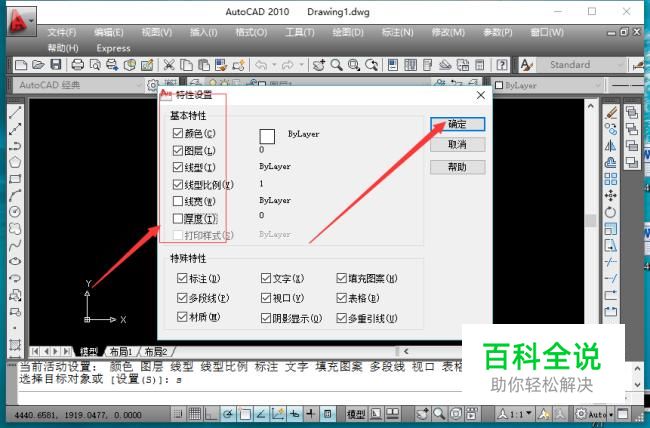Viewport: 650px width, 428px height.
Task: Toggle Grid display in status bar
Action: (x=195, y=413)
